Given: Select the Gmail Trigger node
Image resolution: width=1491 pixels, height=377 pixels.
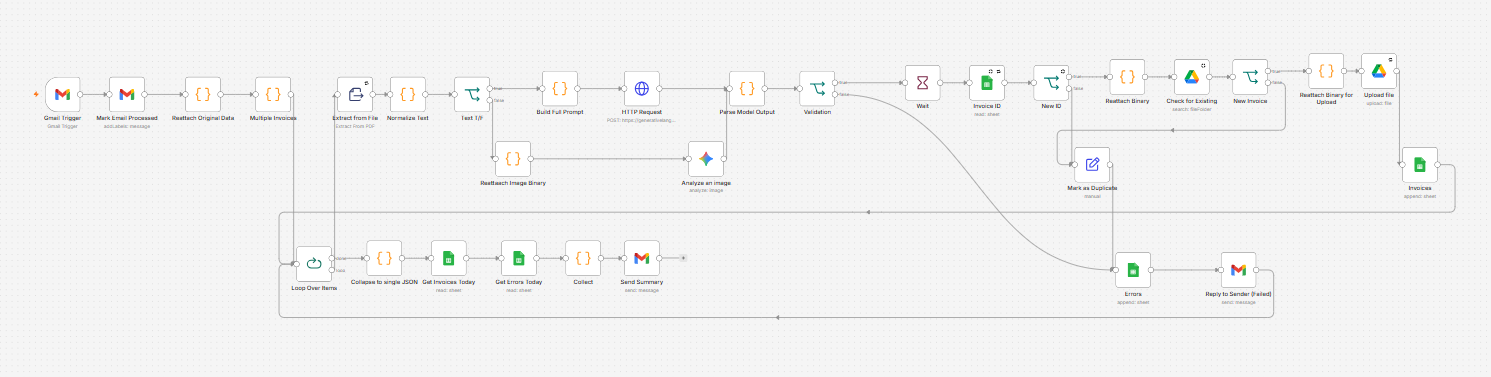Looking at the screenshot, I should tap(62, 95).
